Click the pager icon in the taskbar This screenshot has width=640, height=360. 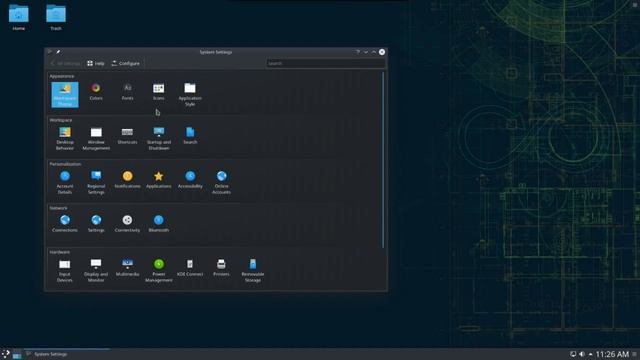(x=17, y=354)
